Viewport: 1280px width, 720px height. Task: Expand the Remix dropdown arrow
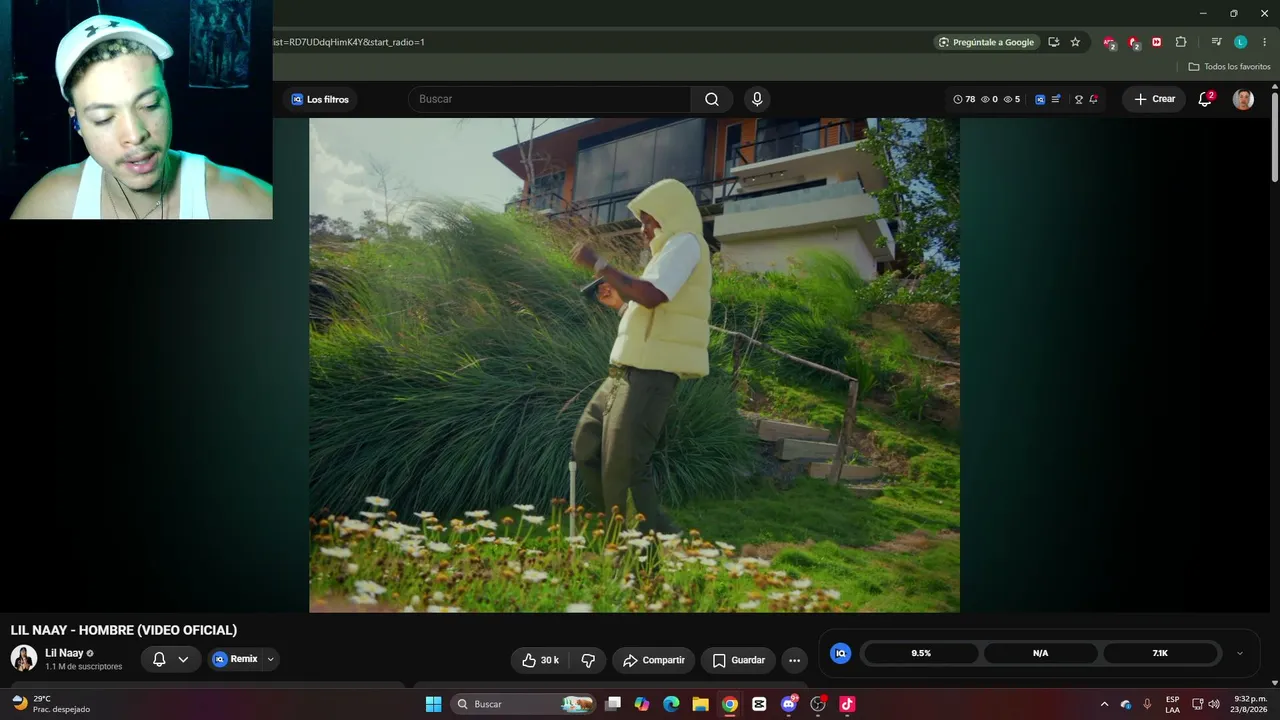[270, 659]
